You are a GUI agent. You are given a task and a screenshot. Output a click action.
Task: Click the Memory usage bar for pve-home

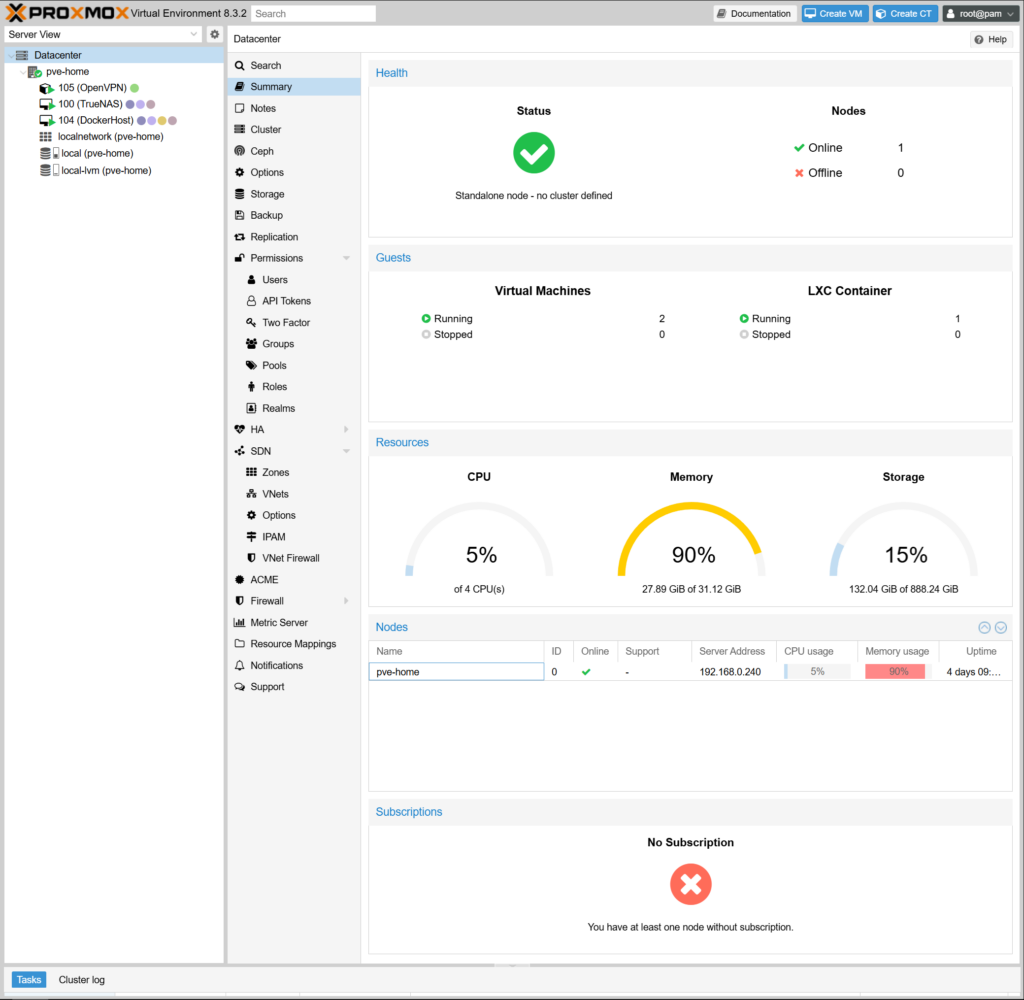898,672
